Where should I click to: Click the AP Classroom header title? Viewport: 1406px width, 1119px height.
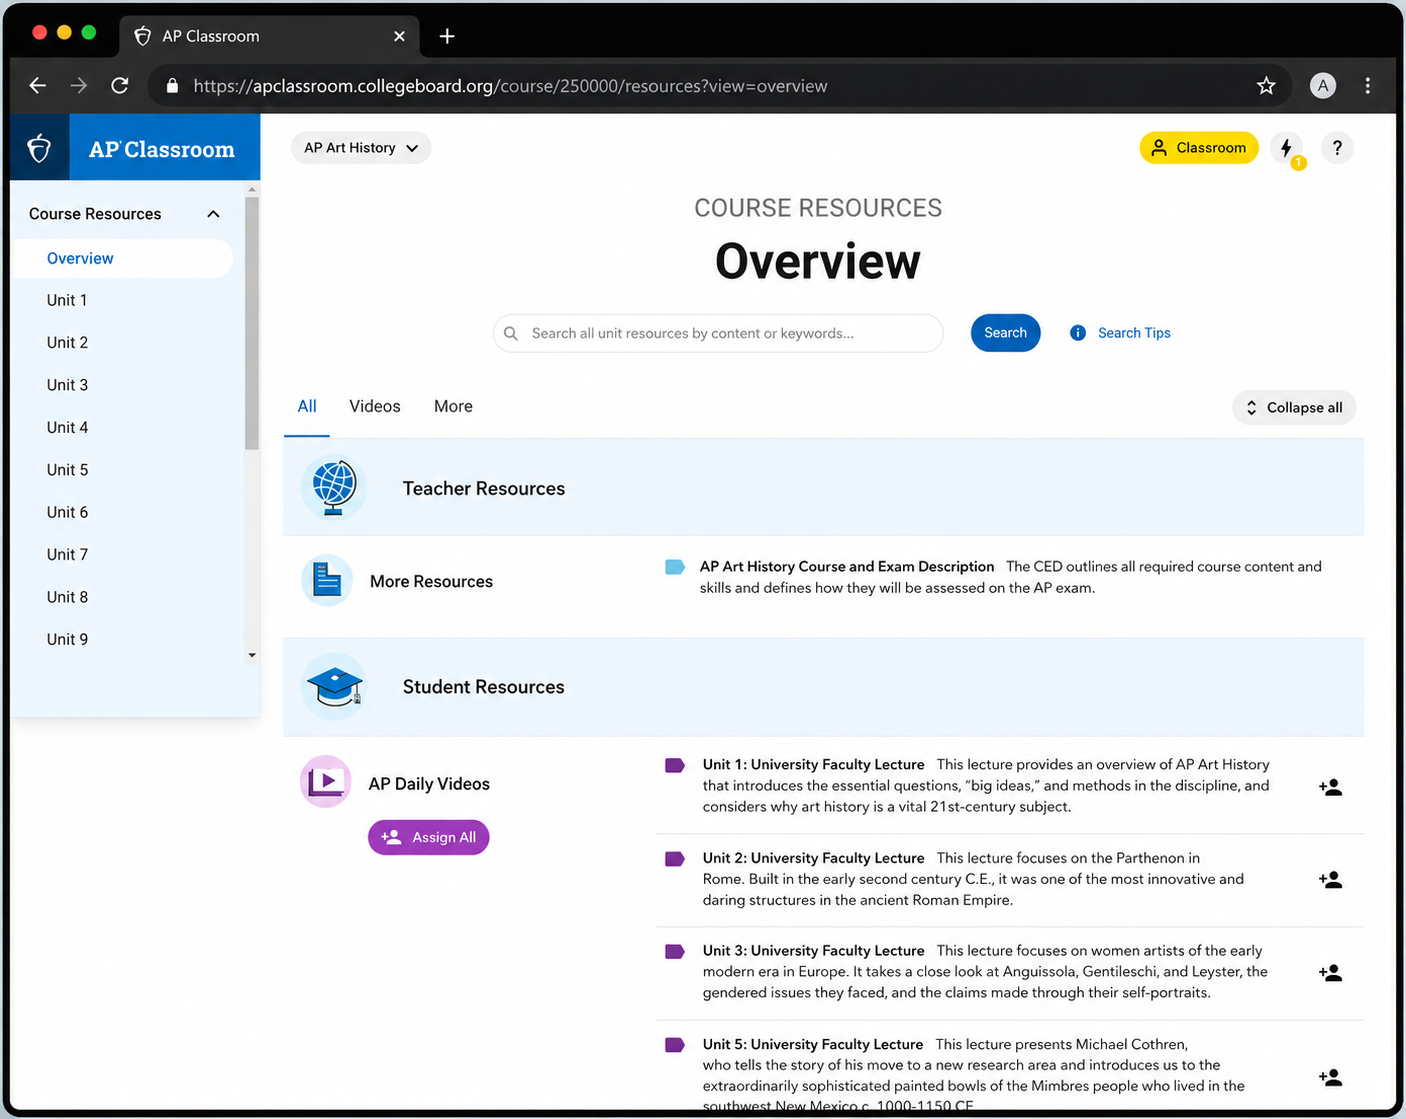162,149
